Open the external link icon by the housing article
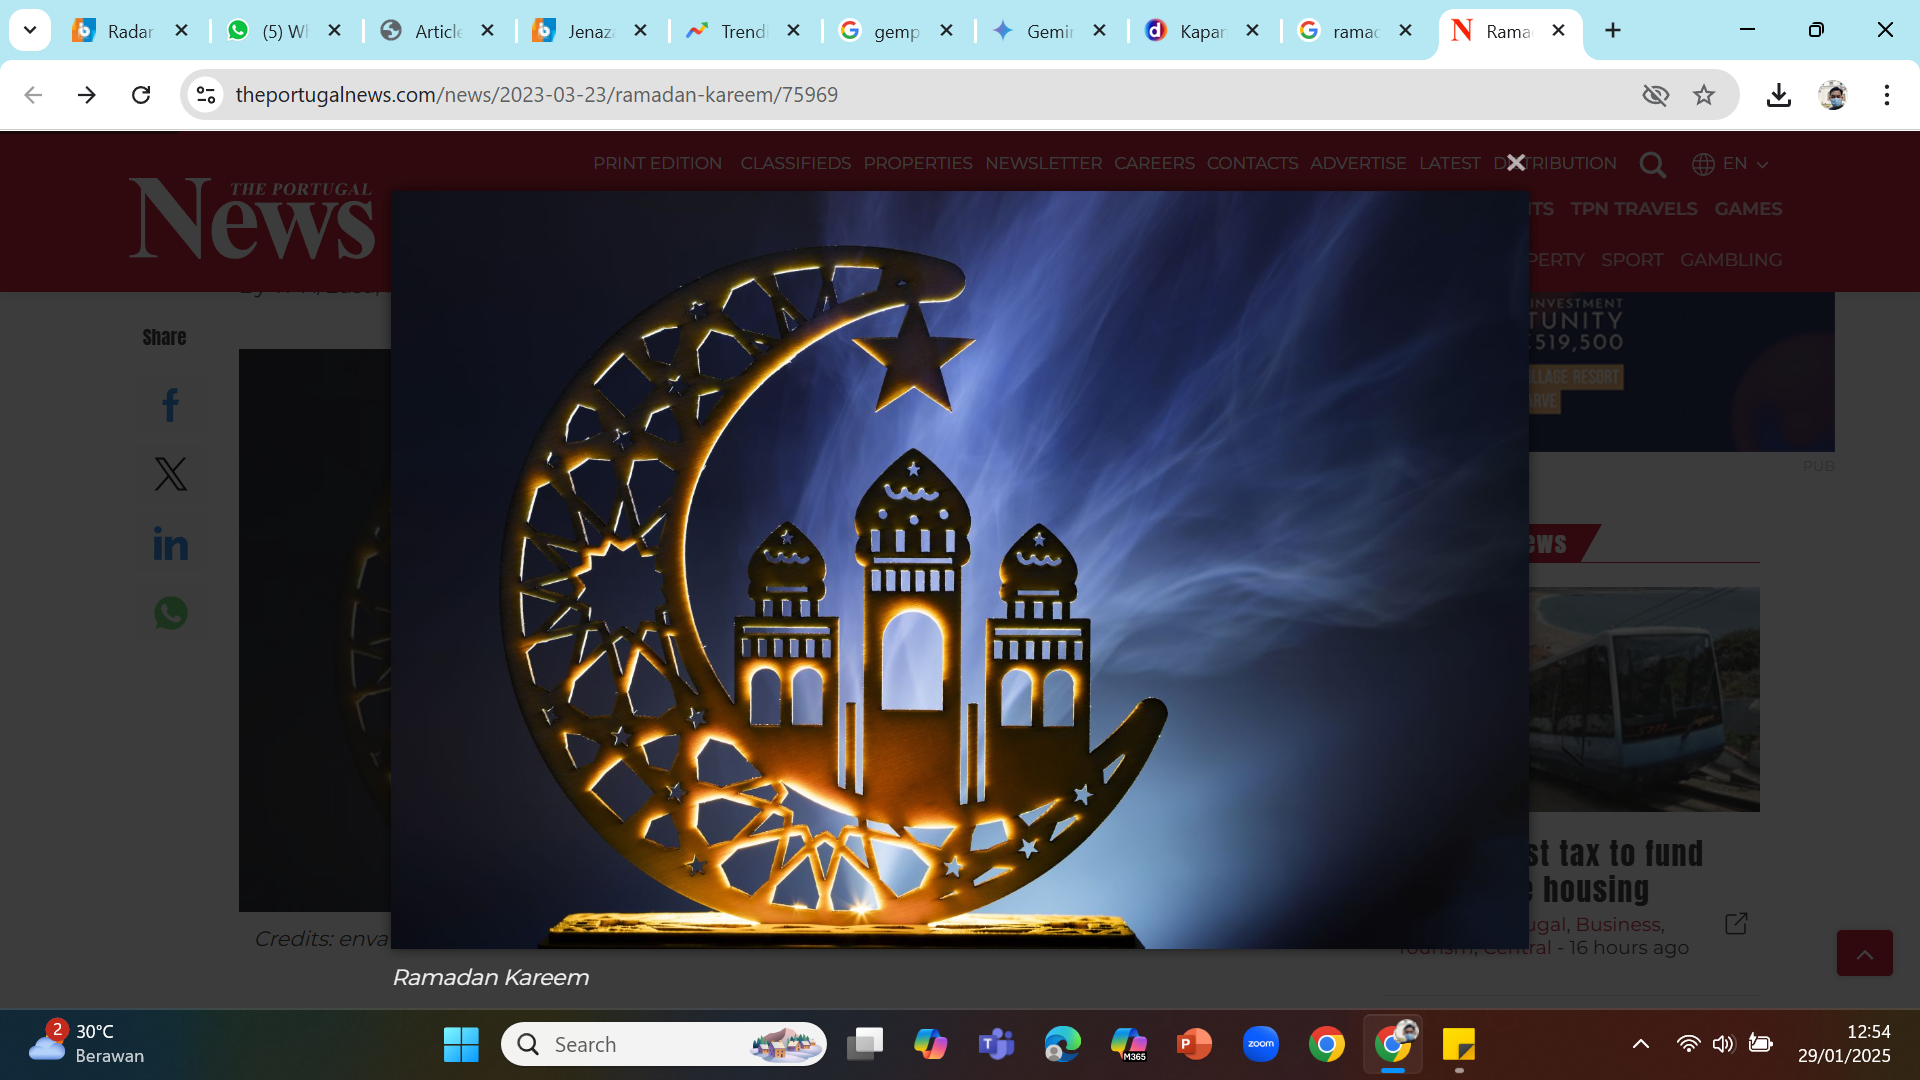 coord(1736,923)
